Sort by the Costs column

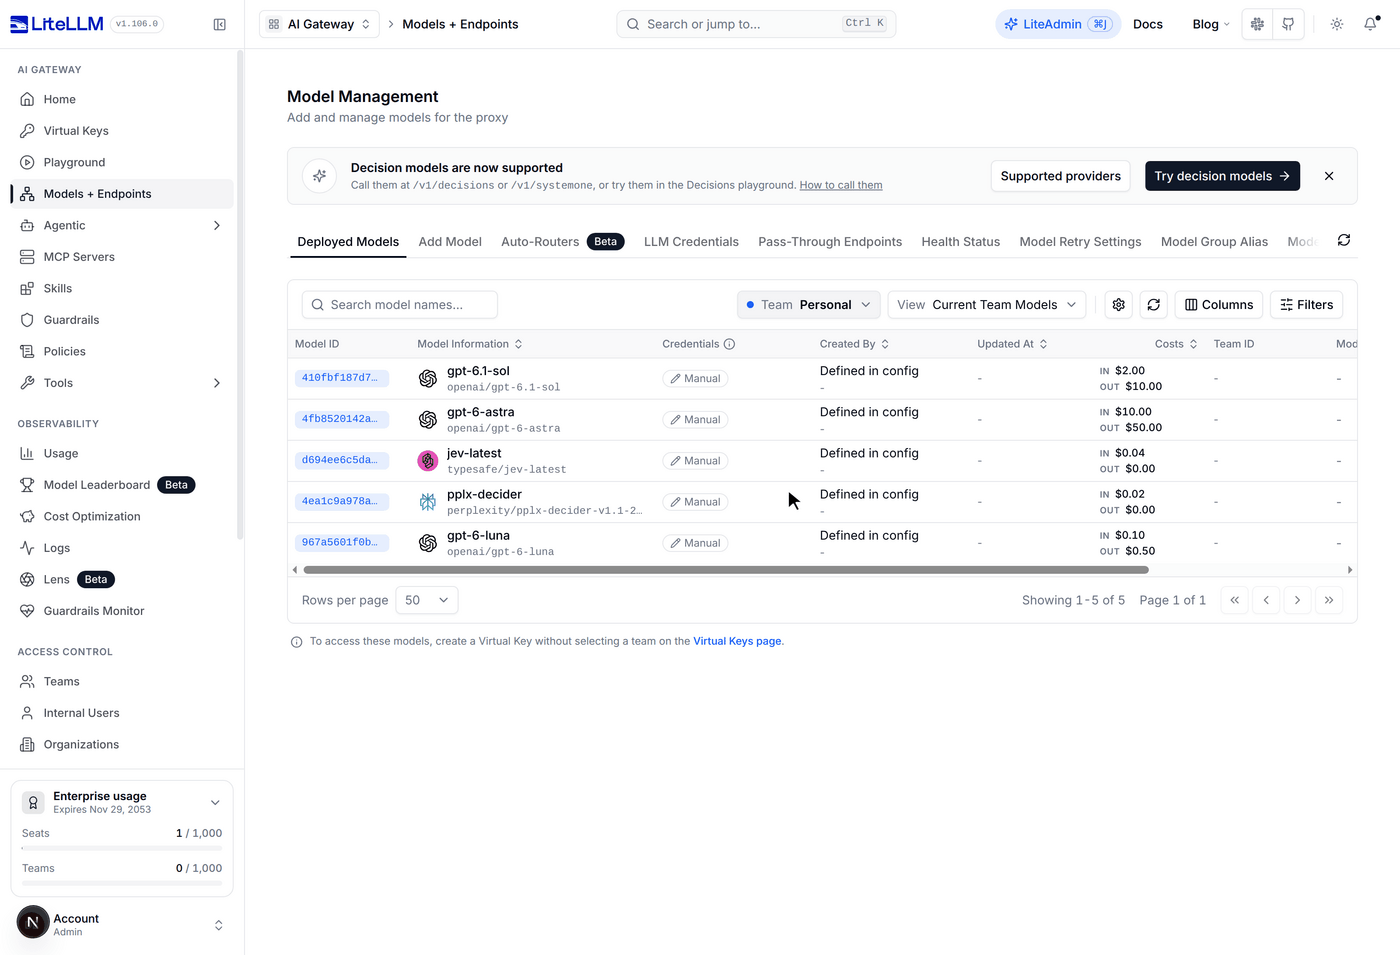tap(1176, 344)
